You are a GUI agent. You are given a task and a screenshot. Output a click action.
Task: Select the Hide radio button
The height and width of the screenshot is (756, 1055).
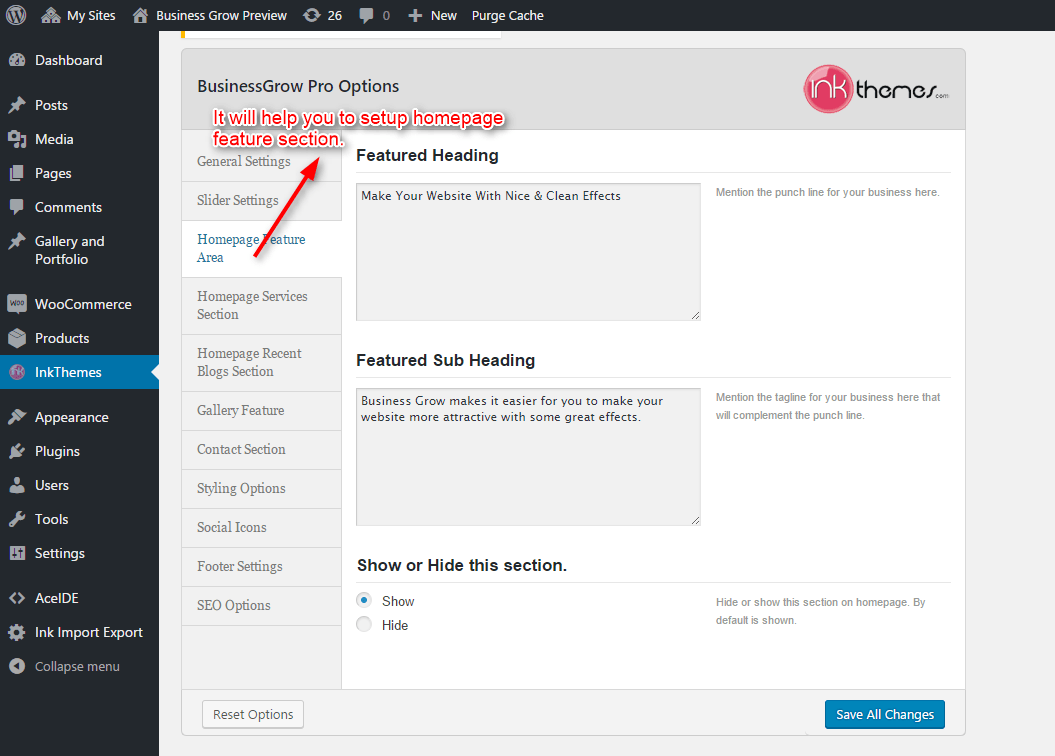pos(364,624)
